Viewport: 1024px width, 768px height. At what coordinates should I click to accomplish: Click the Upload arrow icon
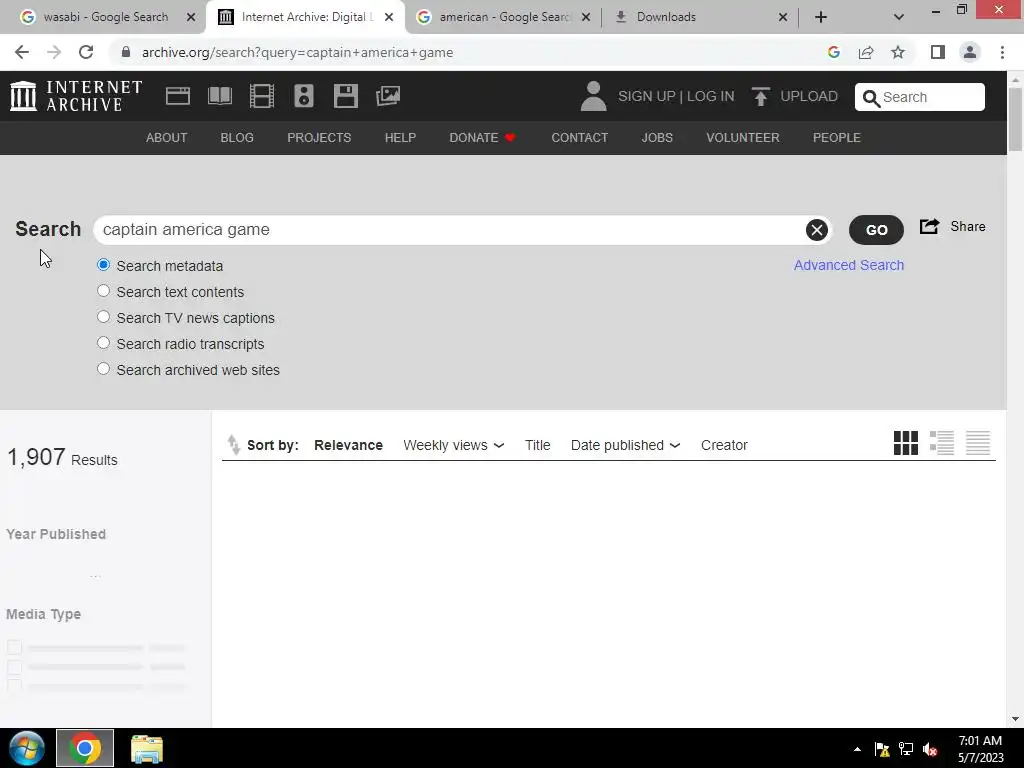coord(760,97)
